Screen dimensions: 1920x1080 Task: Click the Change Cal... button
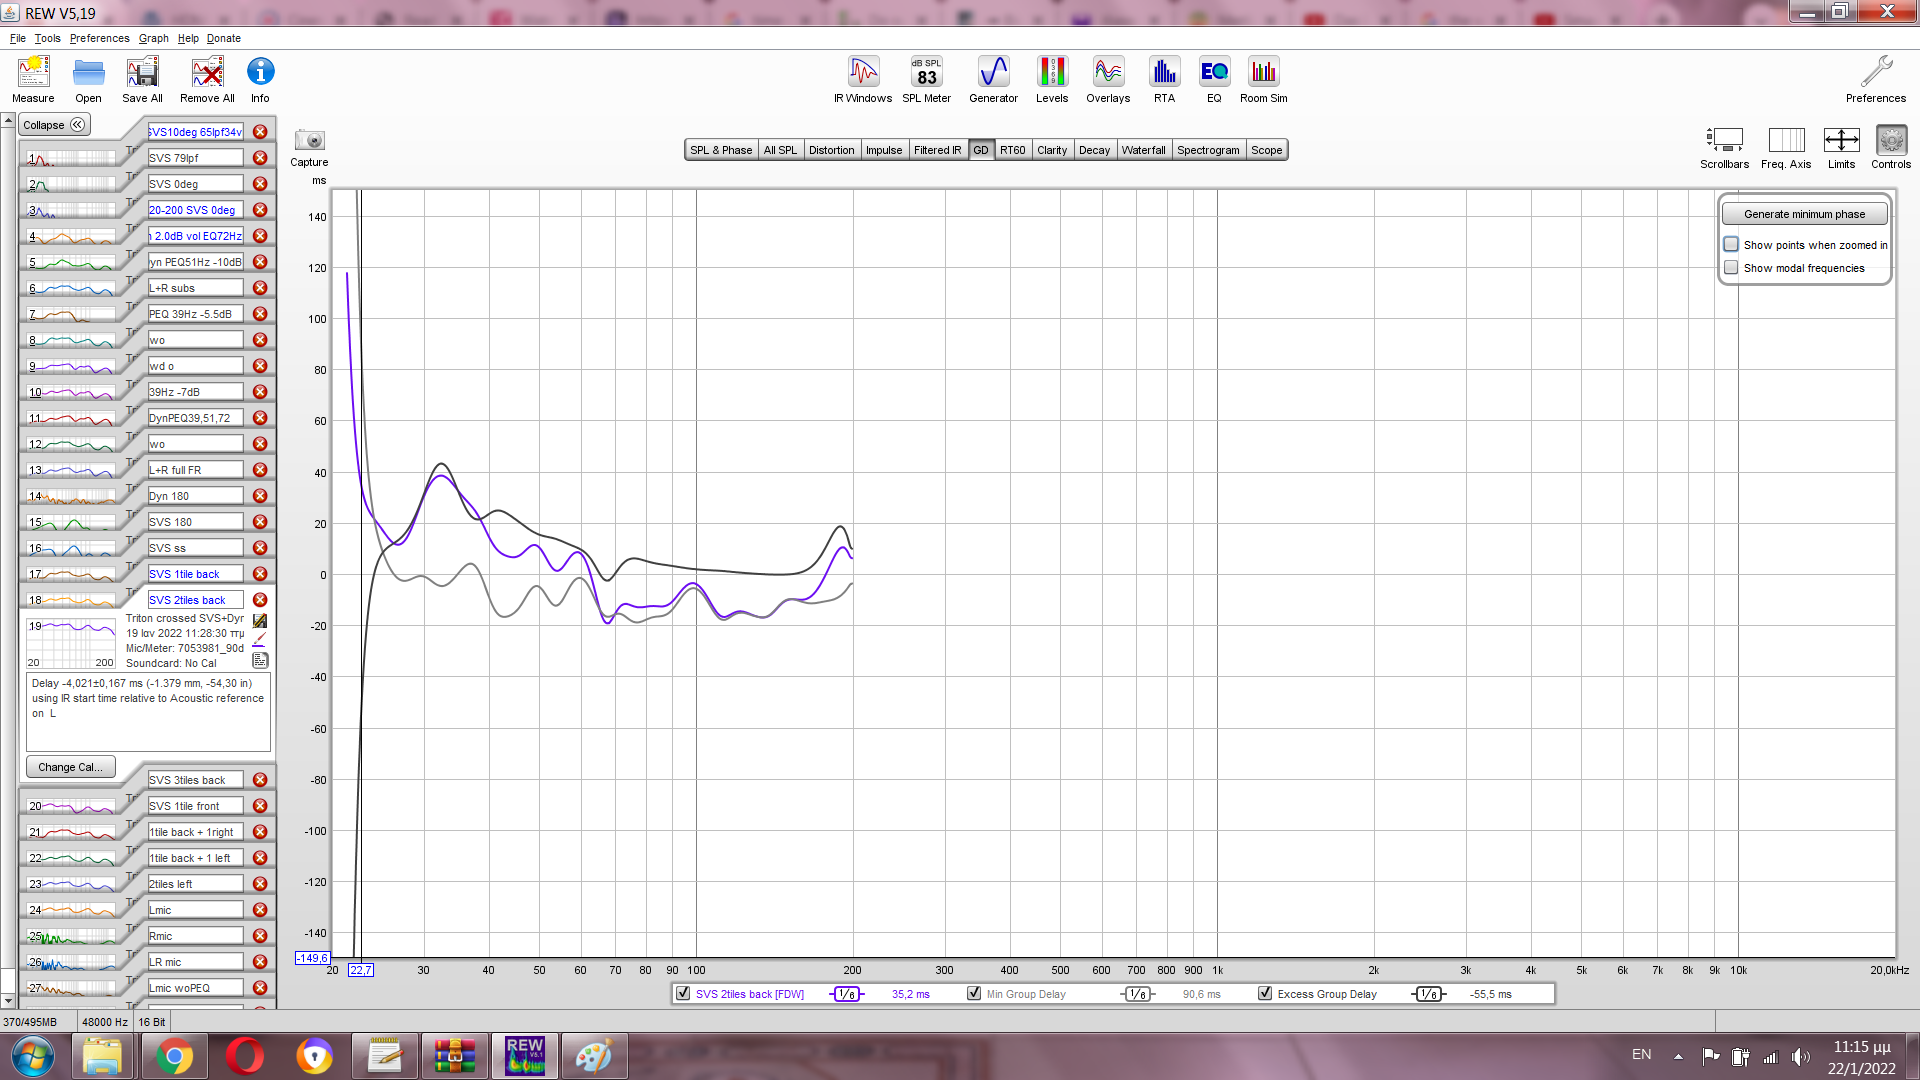click(70, 767)
